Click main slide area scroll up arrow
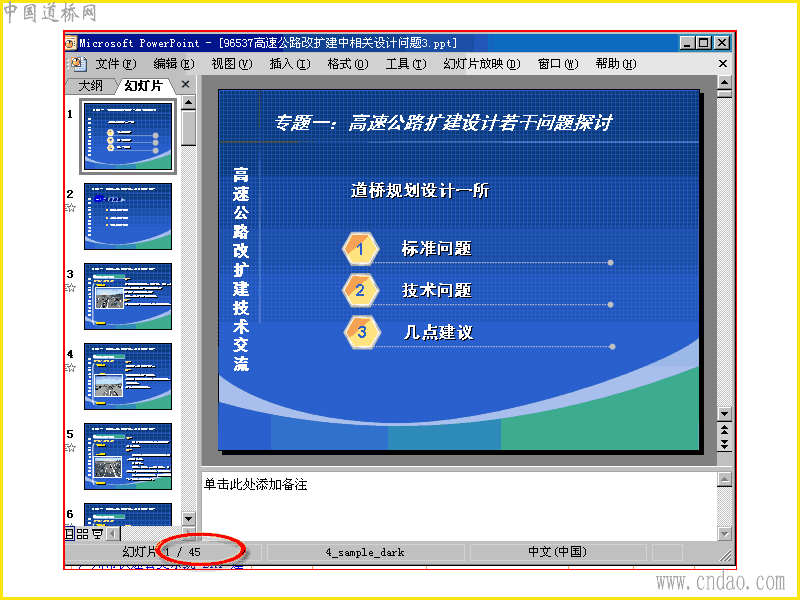This screenshot has height=600, width=800. tap(724, 82)
